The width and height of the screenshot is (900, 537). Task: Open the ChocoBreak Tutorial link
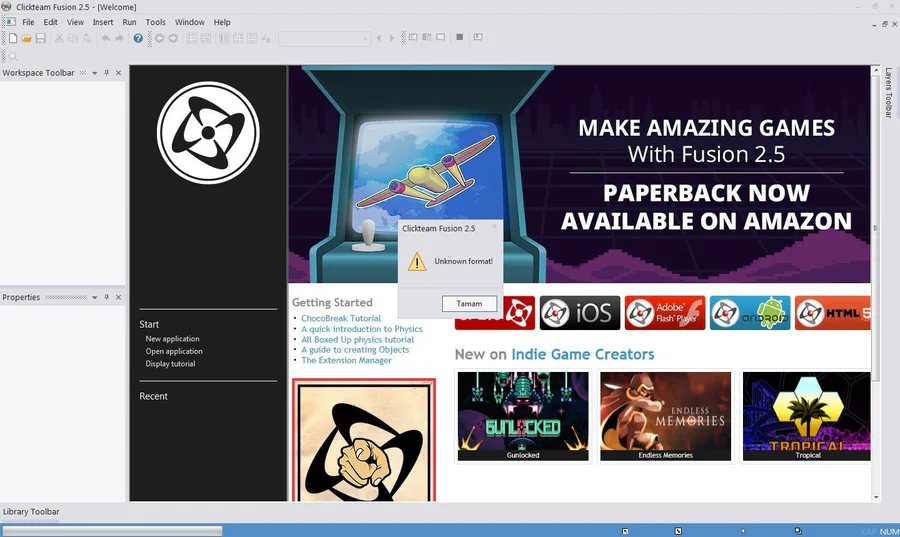341,318
